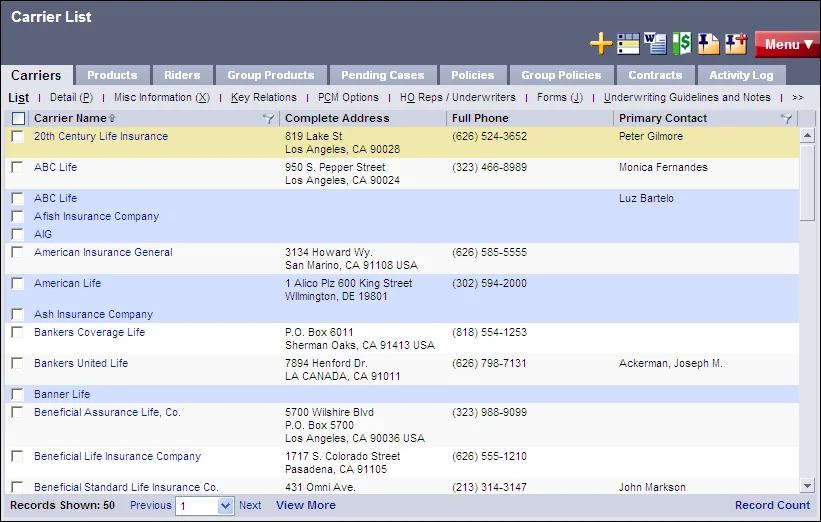Open the Riders tab
821x522 pixels.
[182, 75]
